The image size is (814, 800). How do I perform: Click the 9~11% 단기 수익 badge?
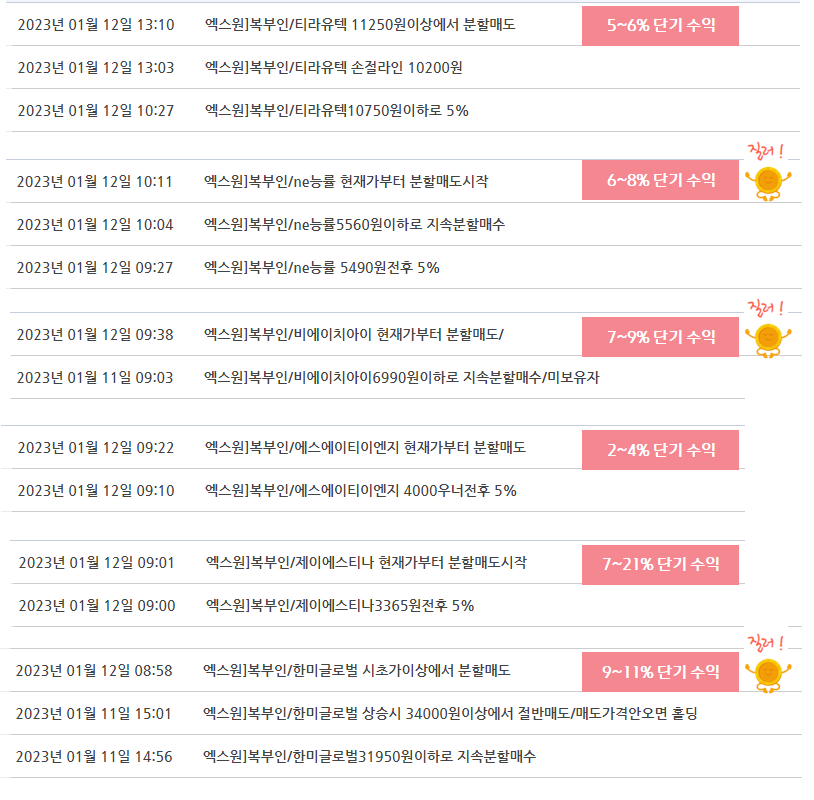point(660,672)
